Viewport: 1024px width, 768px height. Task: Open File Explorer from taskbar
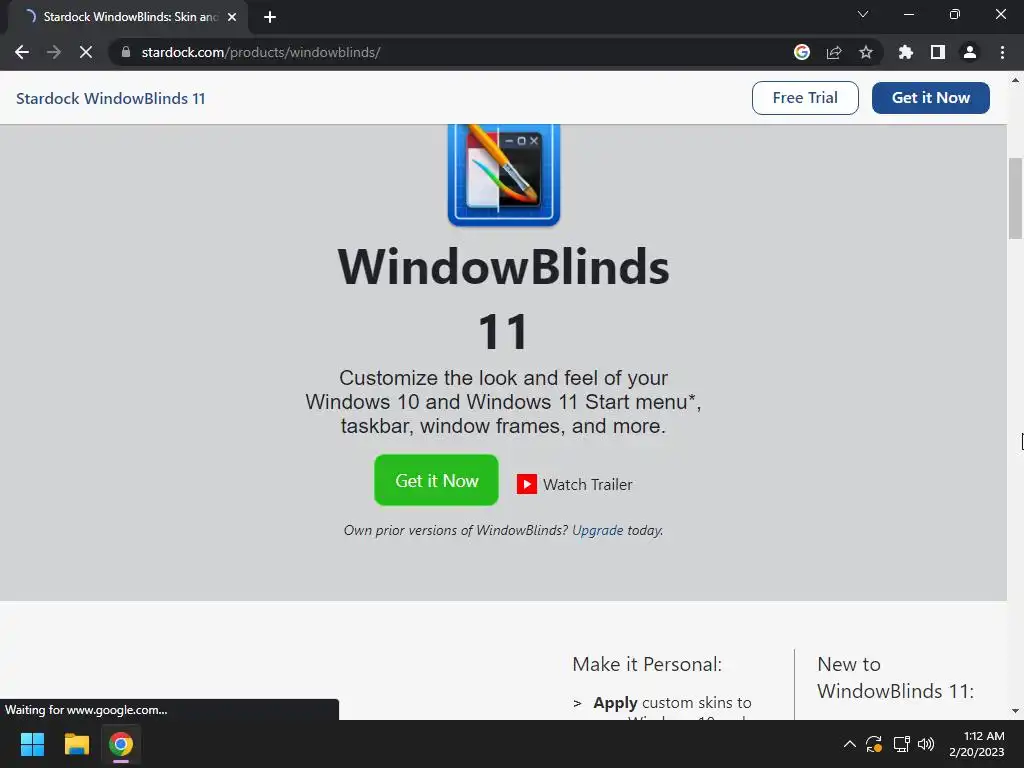tap(76, 744)
